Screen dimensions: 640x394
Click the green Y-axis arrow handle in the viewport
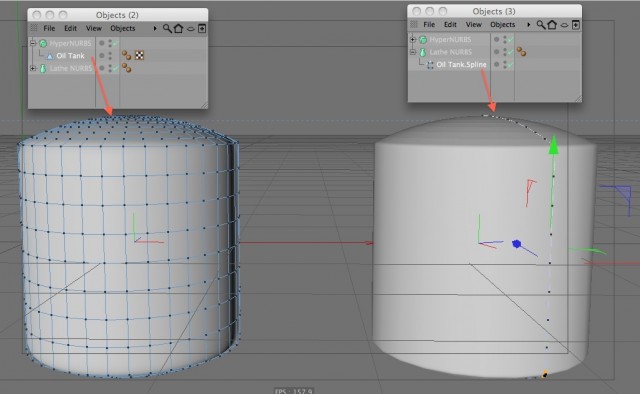[x=553, y=145]
